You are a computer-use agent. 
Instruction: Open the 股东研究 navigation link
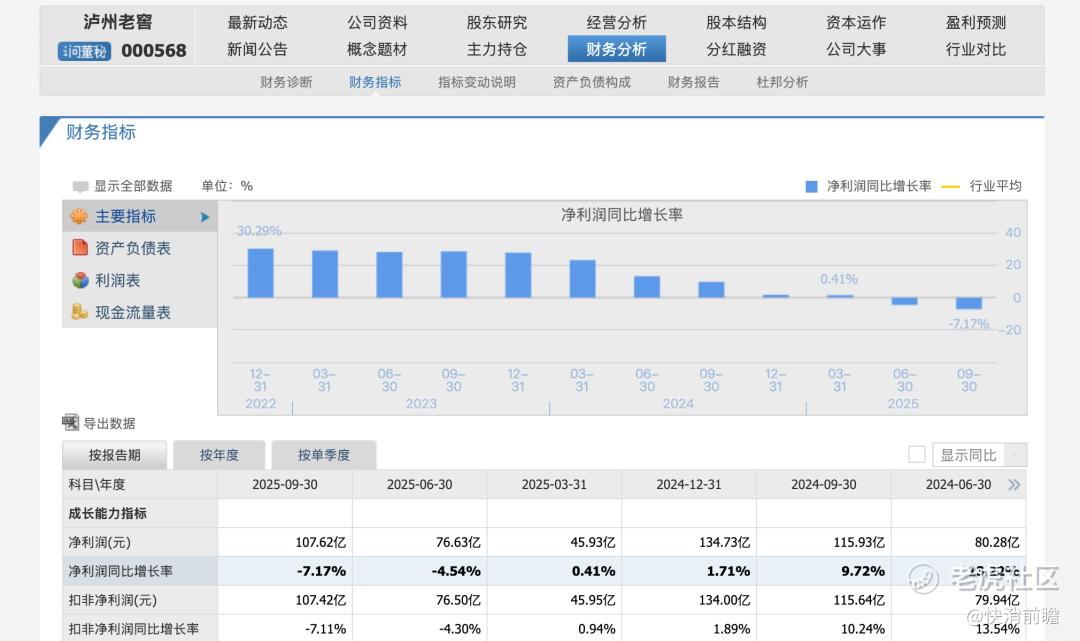pyautogui.click(x=496, y=22)
